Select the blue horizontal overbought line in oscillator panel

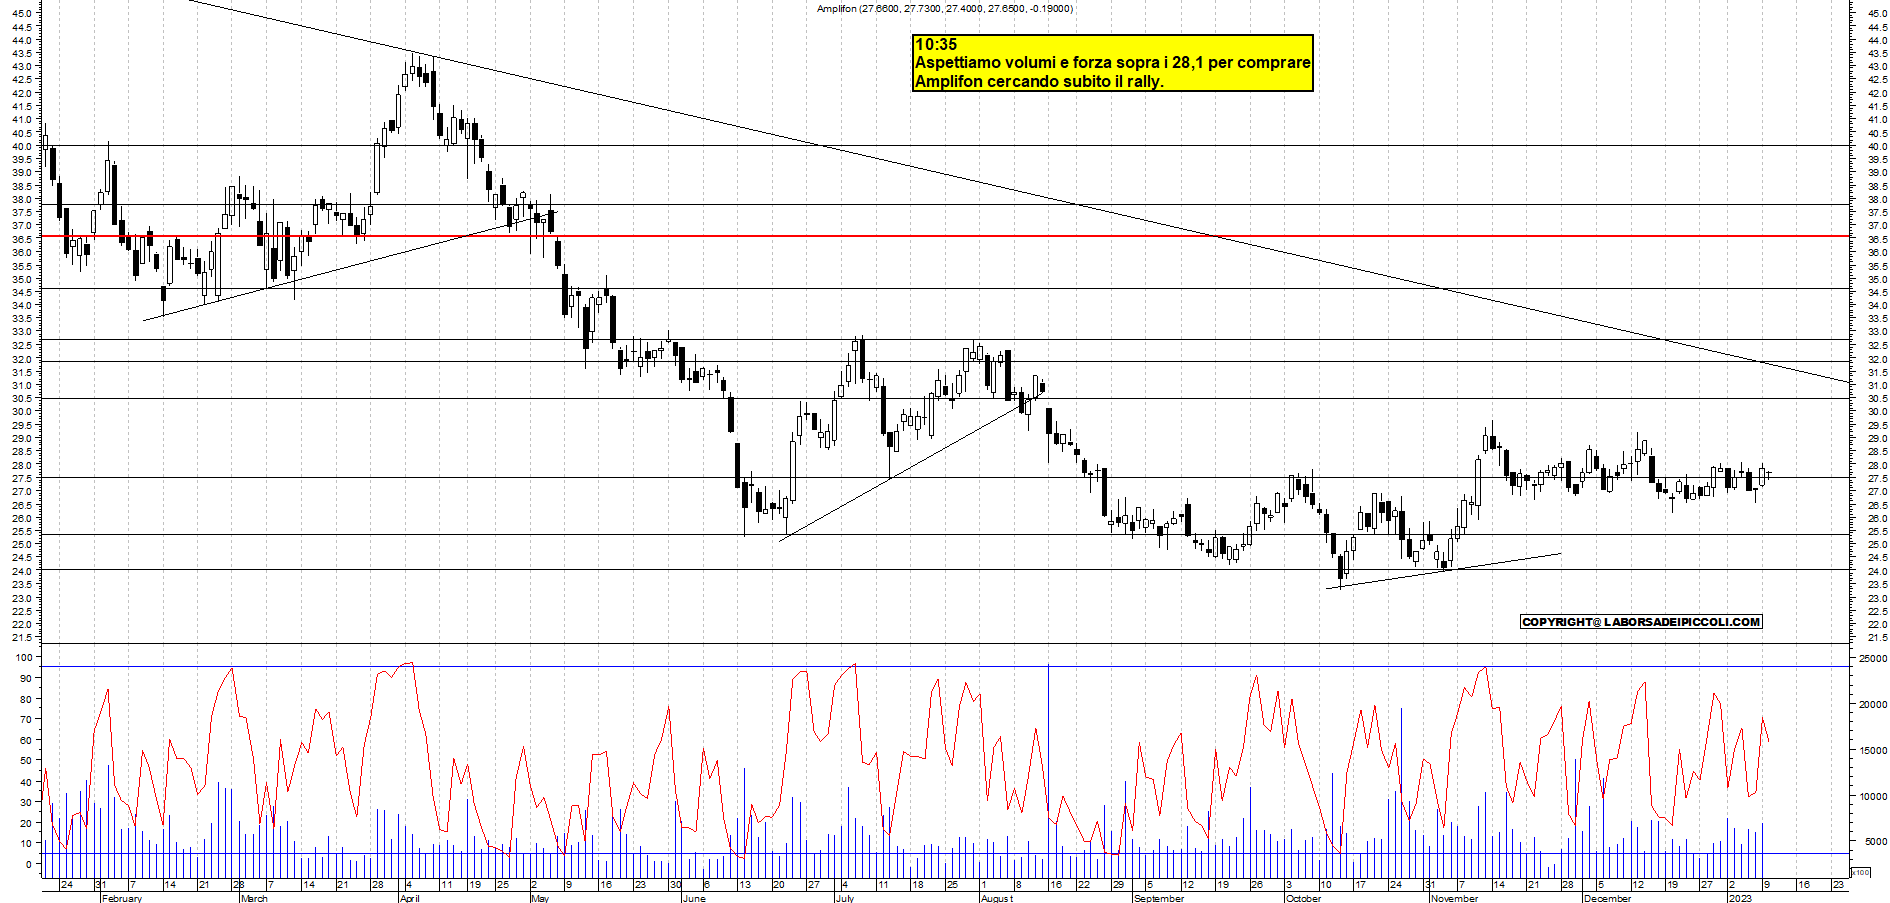click(x=945, y=666)
